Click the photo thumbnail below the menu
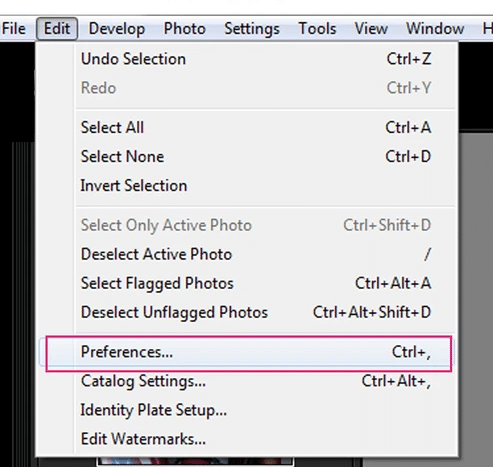 click(195, 461)
